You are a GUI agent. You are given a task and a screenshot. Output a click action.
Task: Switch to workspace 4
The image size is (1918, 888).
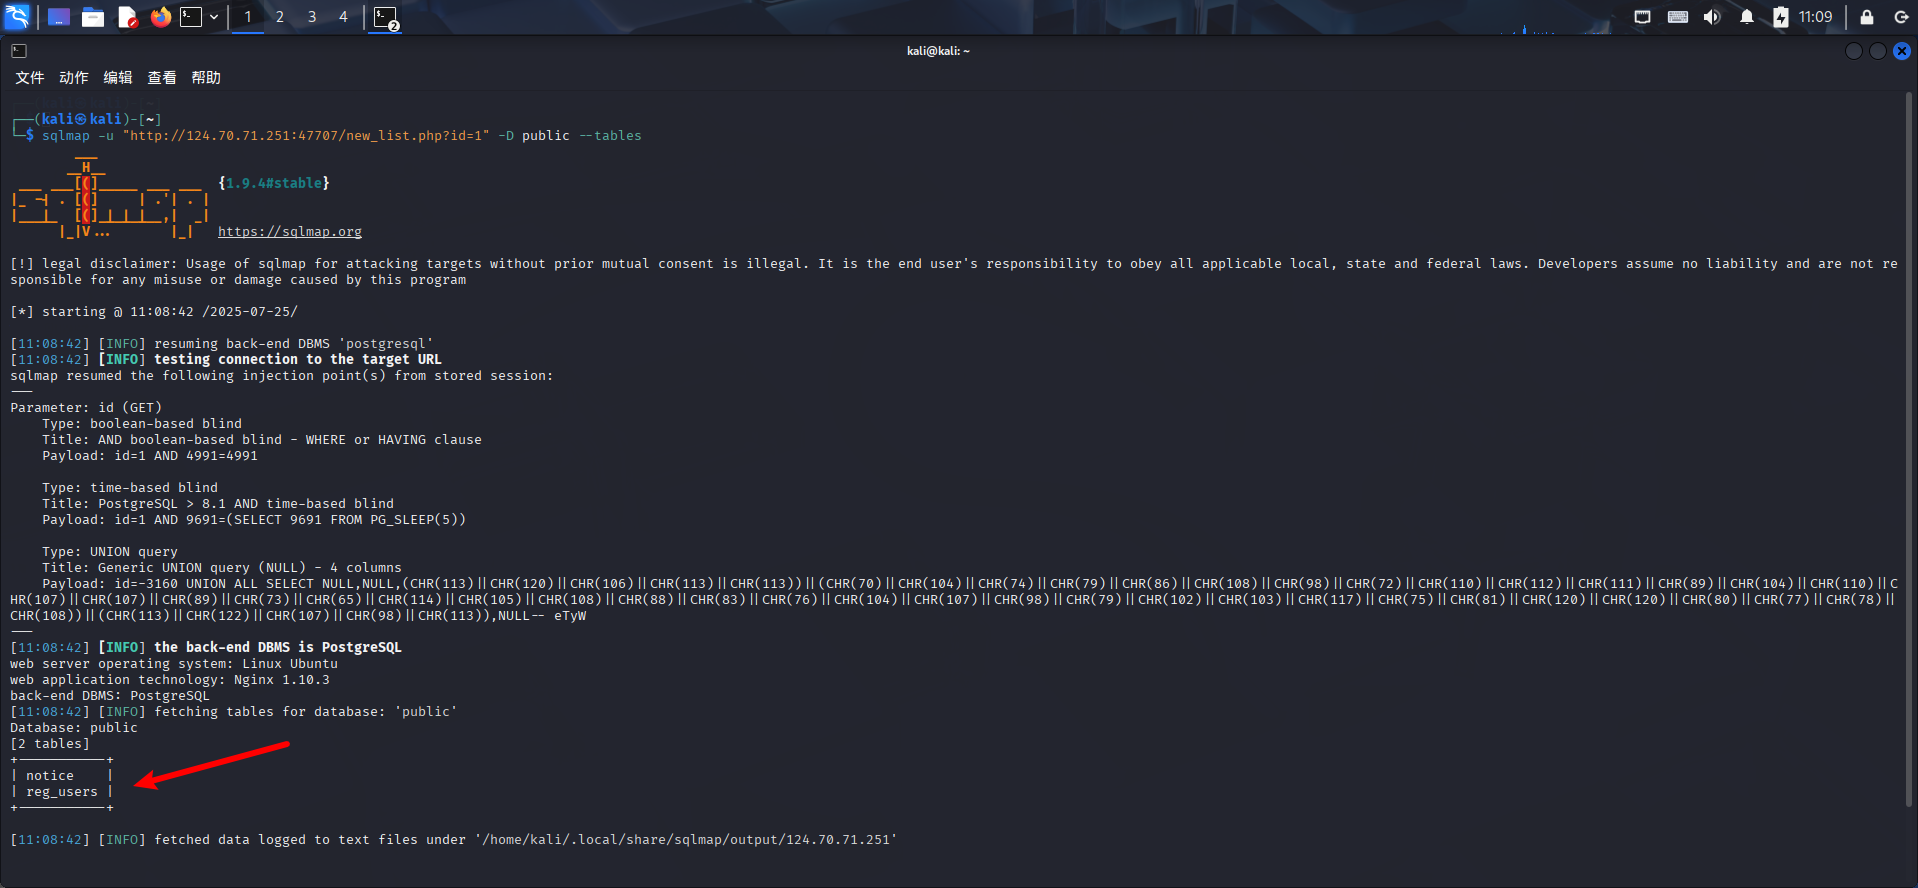coord(343,17)
